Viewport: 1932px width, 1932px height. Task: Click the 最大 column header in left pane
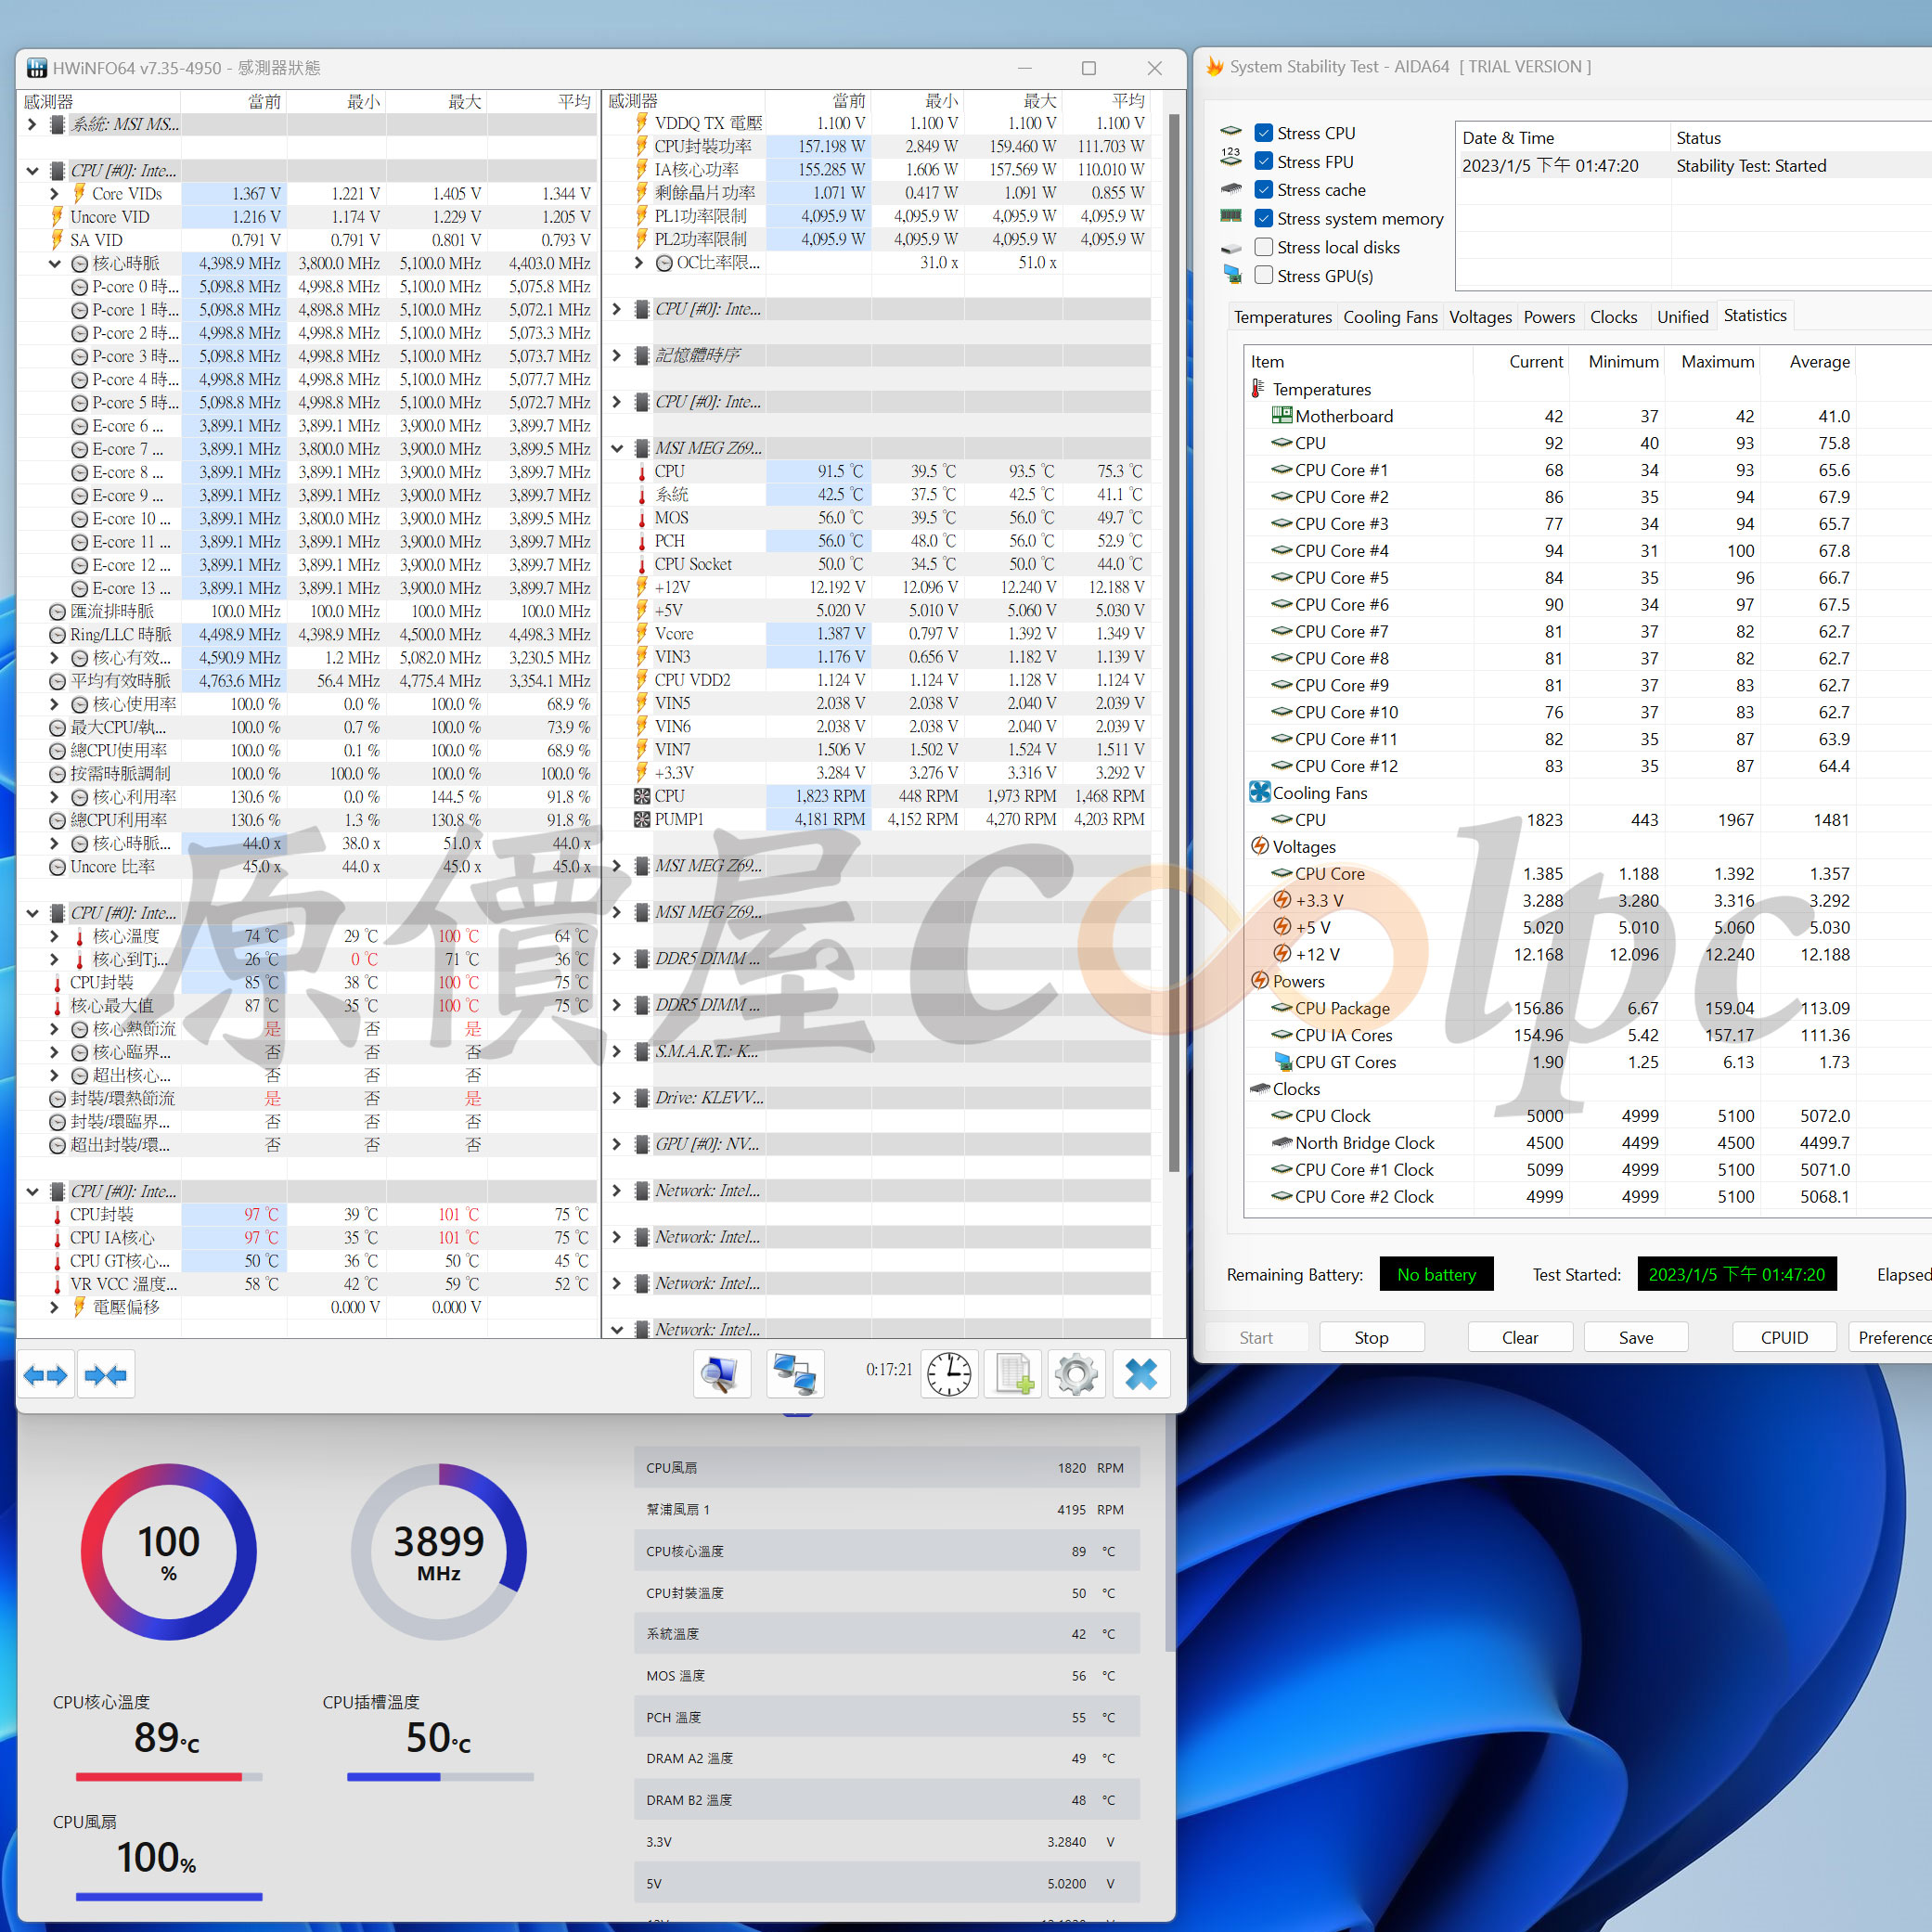coord(436,101)
